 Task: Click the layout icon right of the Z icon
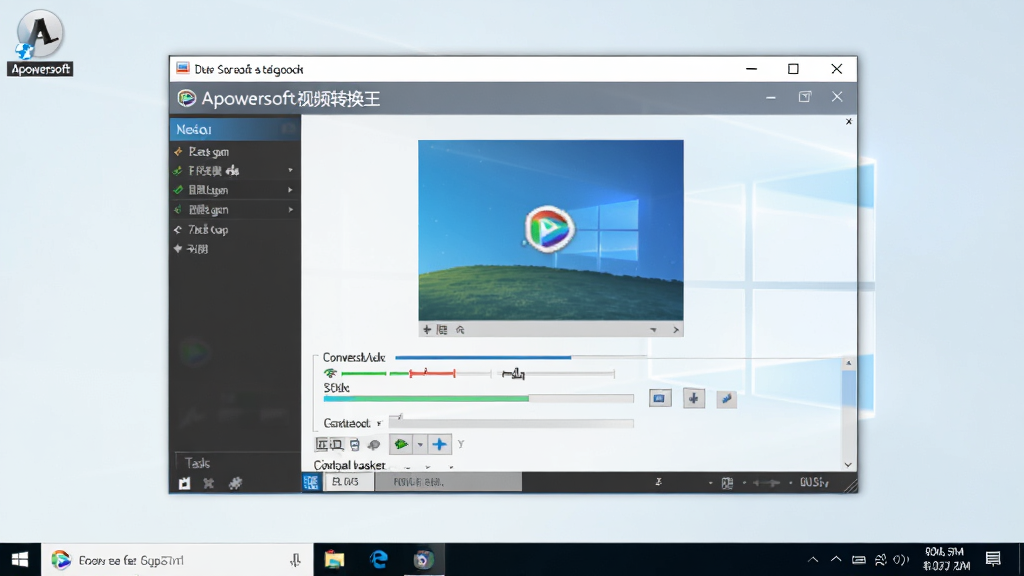pyautogui.click(x=727, y=483)
